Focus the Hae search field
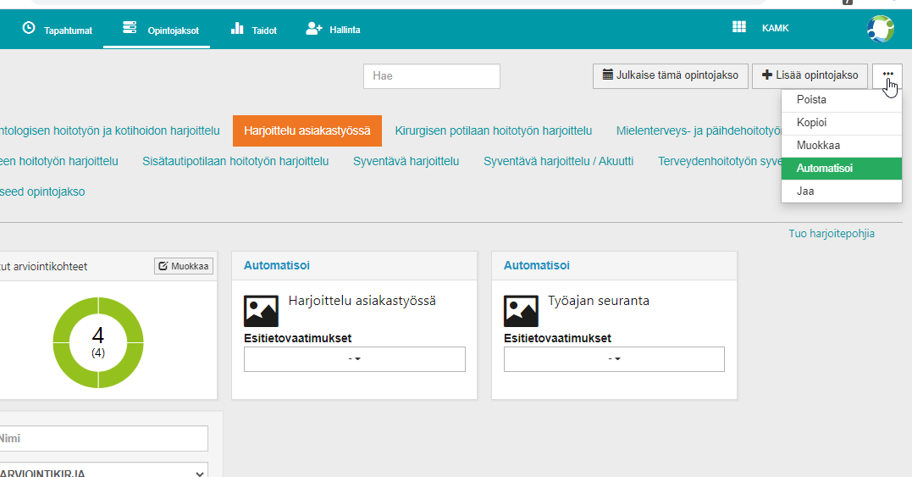The height and width of the screenshot is (477, 912). pos(431,76)
